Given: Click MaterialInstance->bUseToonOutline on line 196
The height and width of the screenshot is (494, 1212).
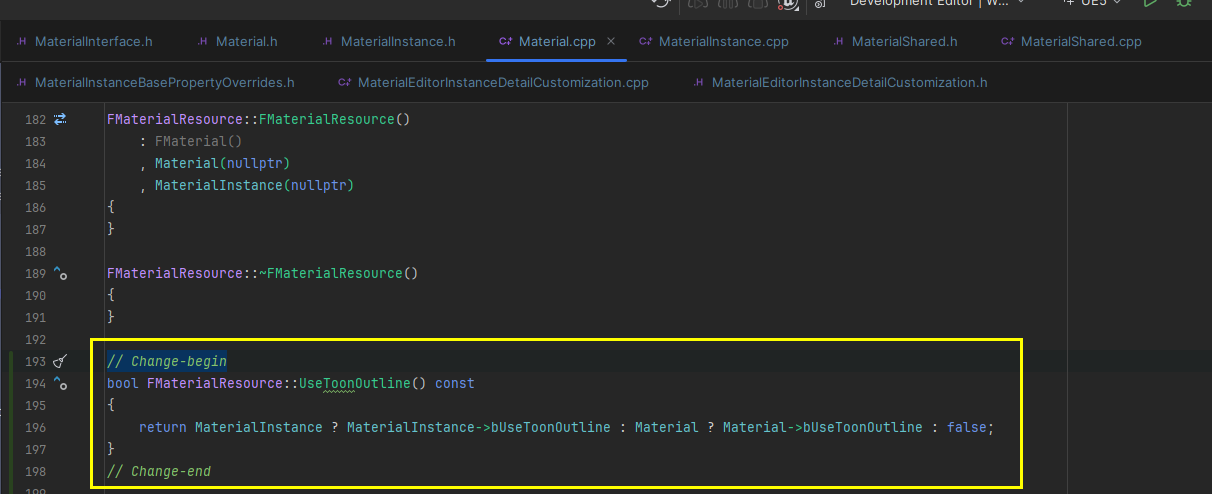Looking at the screenshot, I should [x=478, y=427].
